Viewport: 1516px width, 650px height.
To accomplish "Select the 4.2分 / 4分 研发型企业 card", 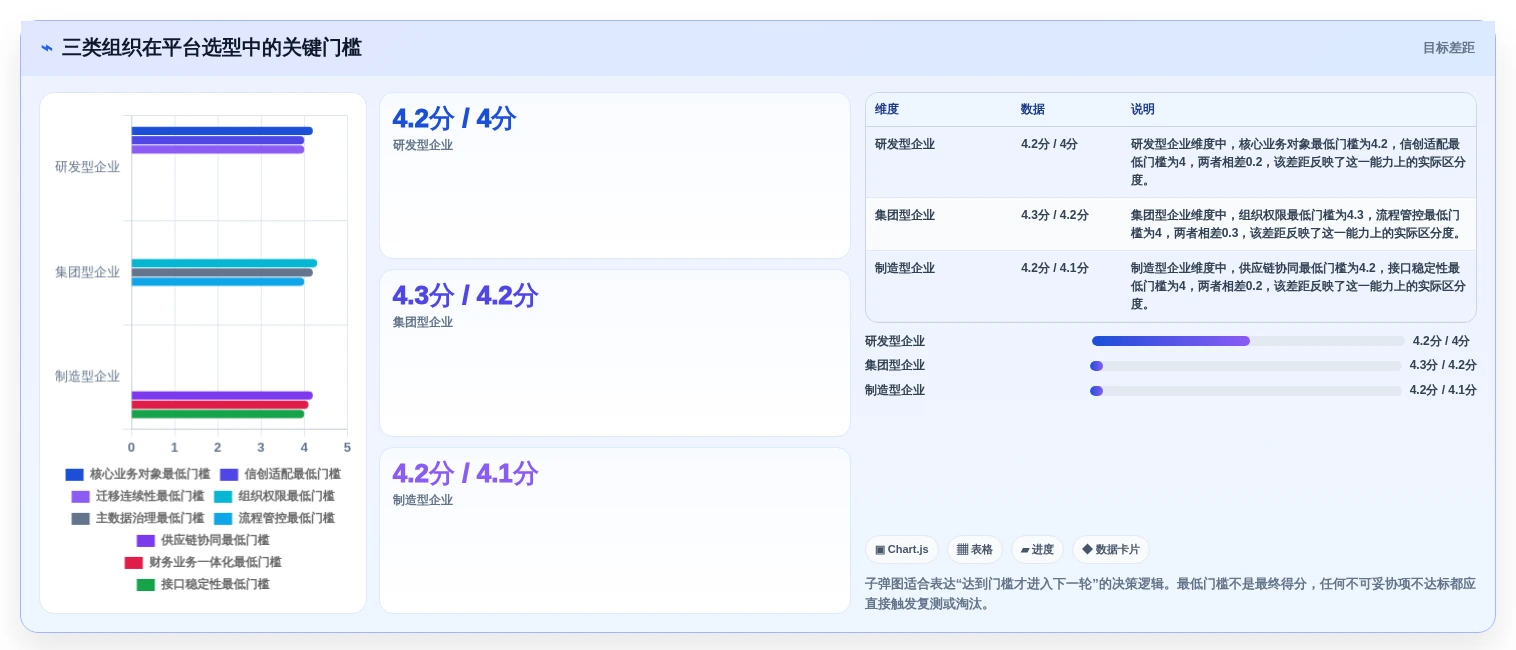I will point(615,176).
